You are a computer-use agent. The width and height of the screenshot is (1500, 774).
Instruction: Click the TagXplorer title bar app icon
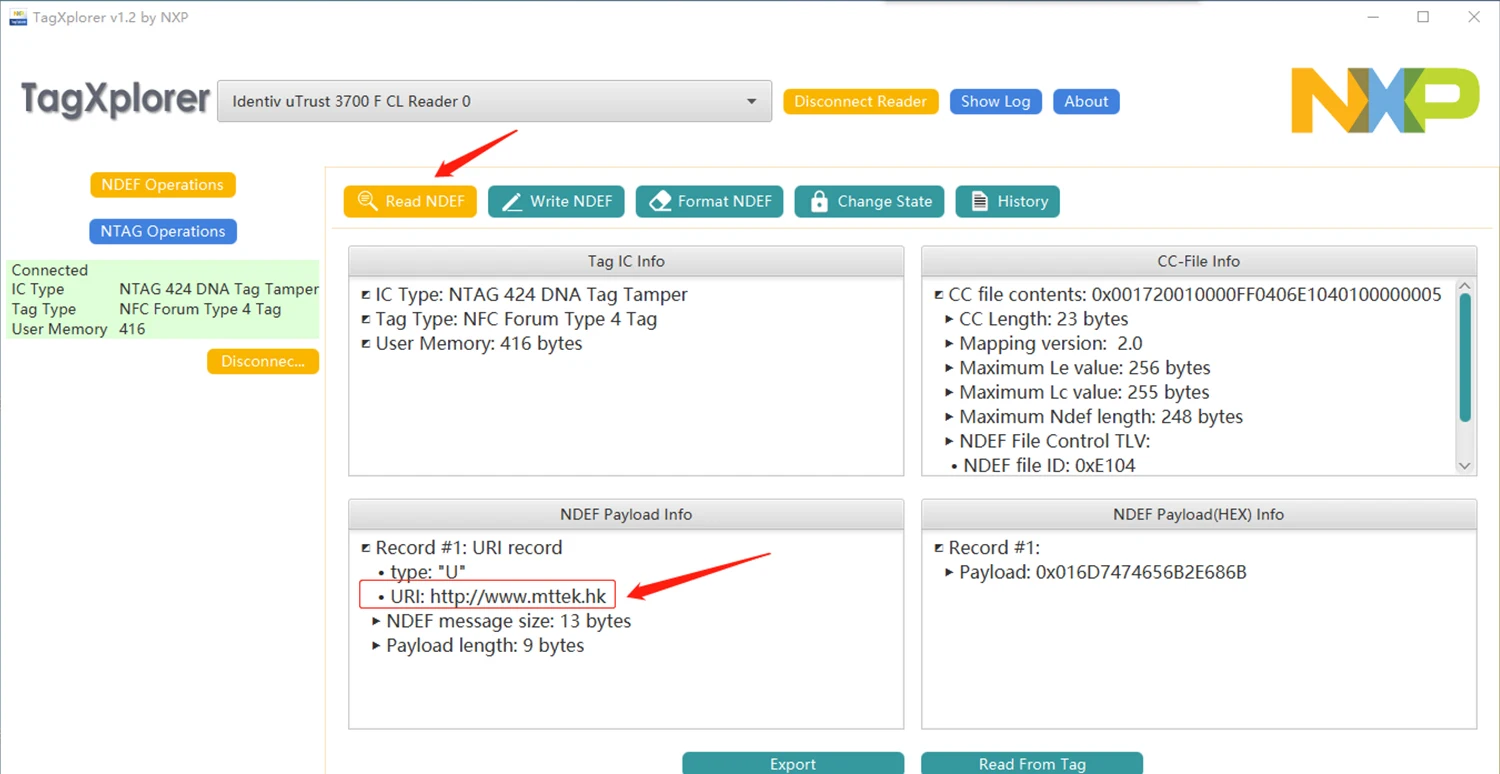pos(17,17)
